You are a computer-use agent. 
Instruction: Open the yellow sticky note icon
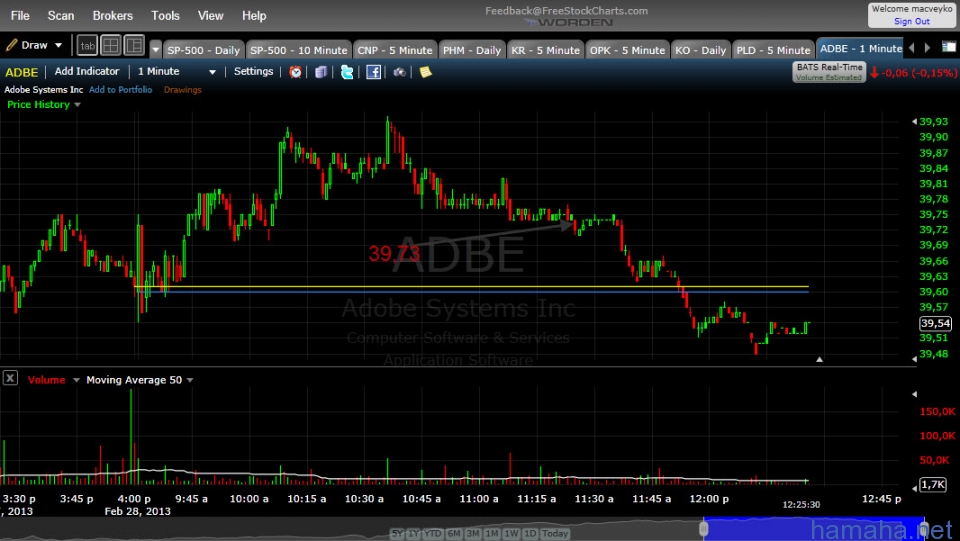(x=426, y=72)
